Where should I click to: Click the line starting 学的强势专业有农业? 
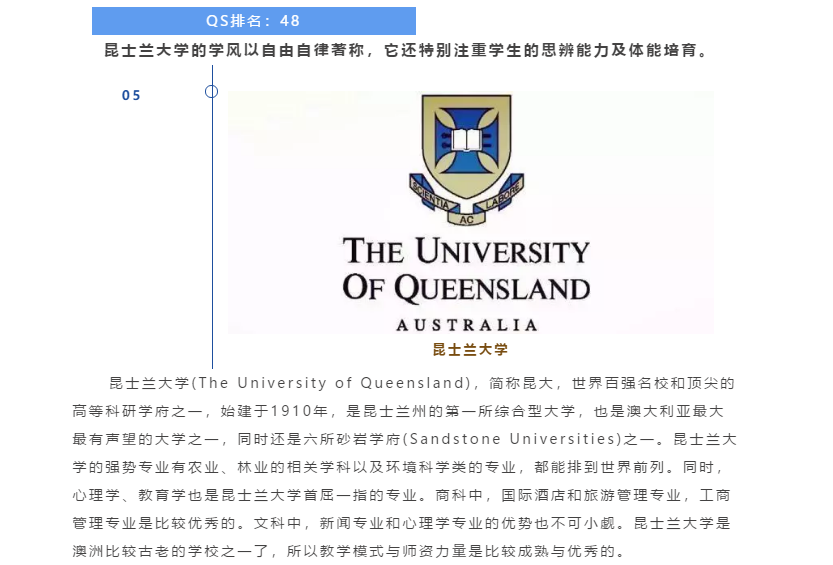coord(398,467)
